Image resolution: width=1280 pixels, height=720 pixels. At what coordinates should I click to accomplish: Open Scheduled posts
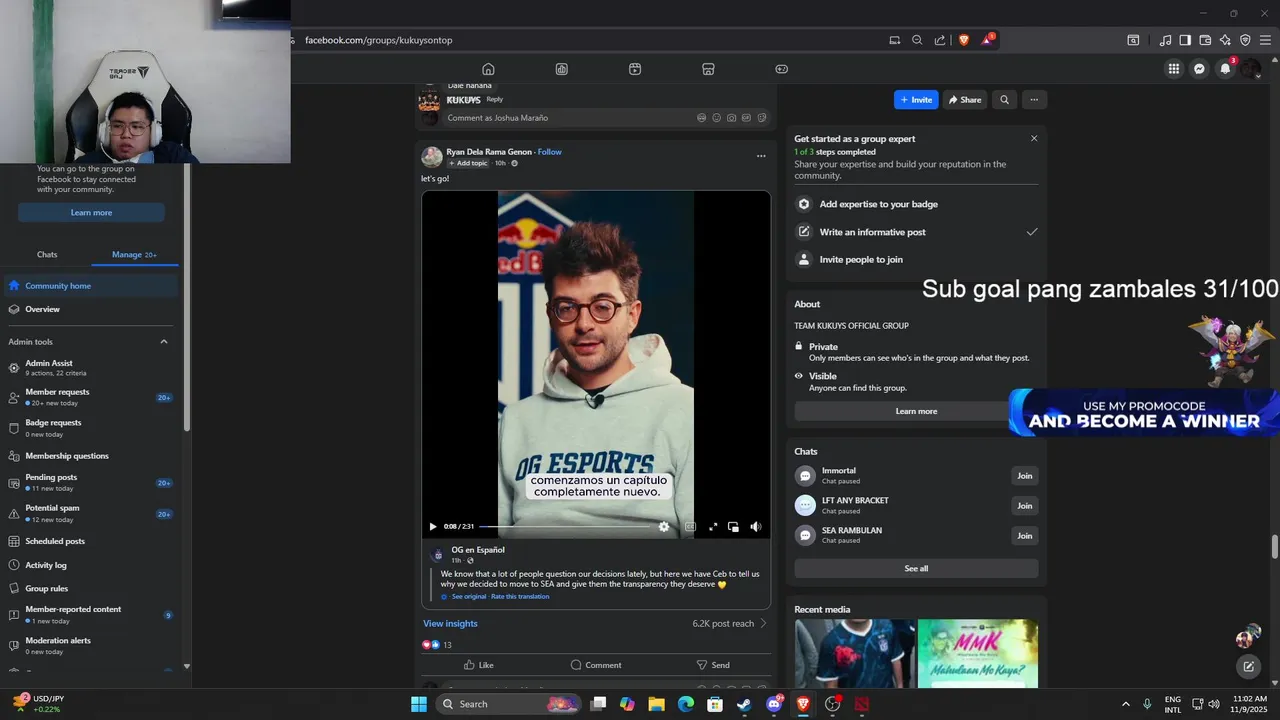coord(91,541)
